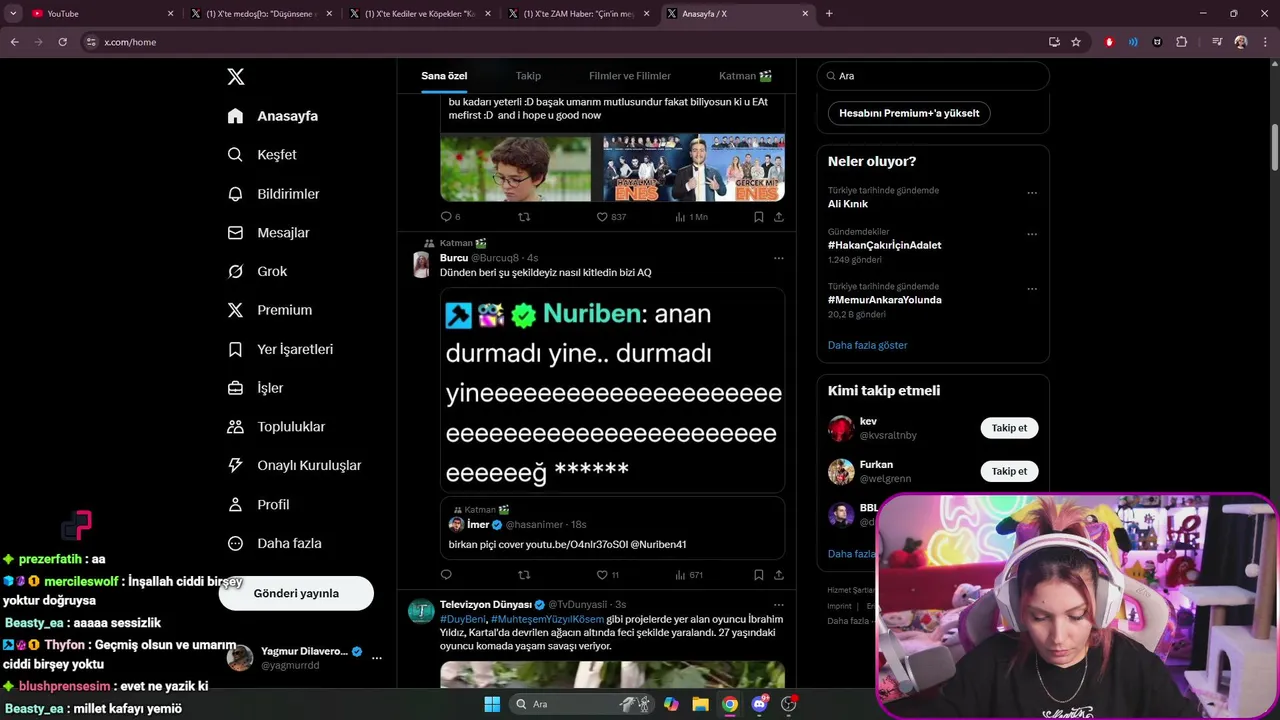Open Bildirimler notifications
The height and width of the screenshot is (720, 1280).
tap(273, 194)
